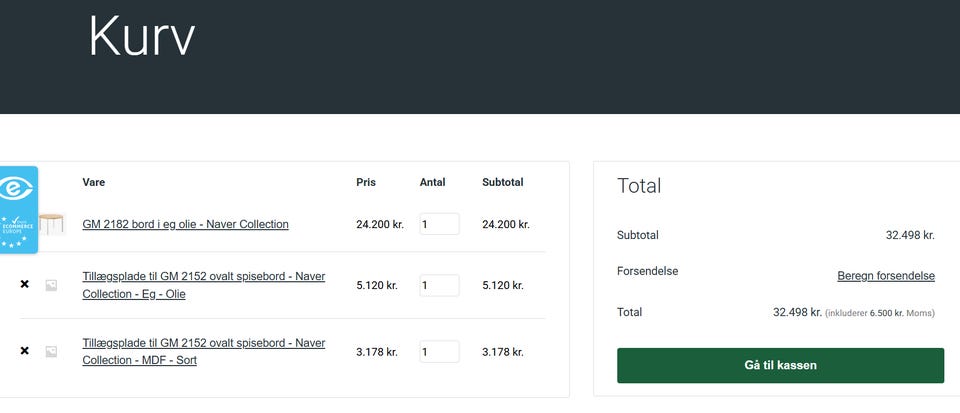Remove the MDF - Sort Tillægsplade from cart
Screen dimensions: 960x413
pyautogui.click(x=25, y=351)
